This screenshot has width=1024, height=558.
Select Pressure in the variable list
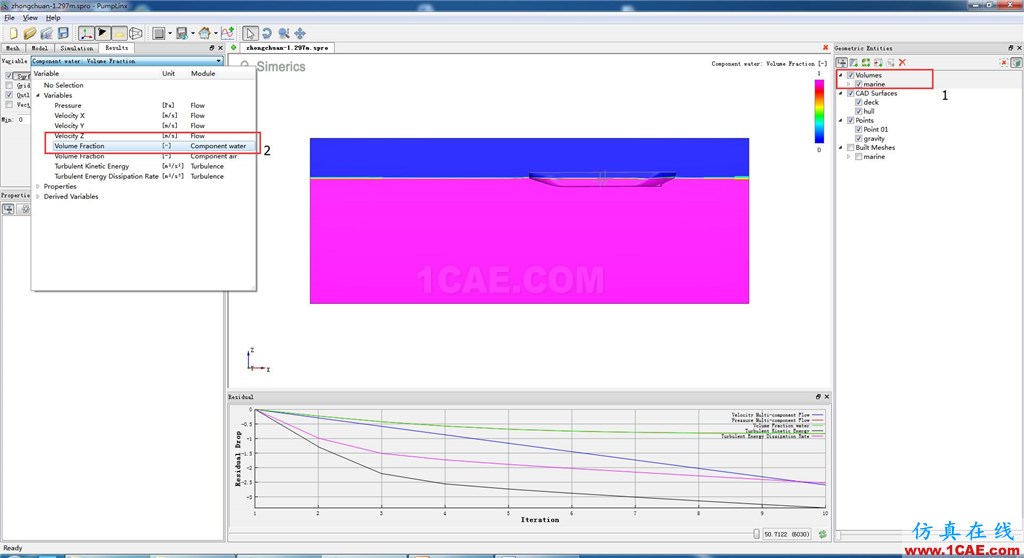pos(68,105)
